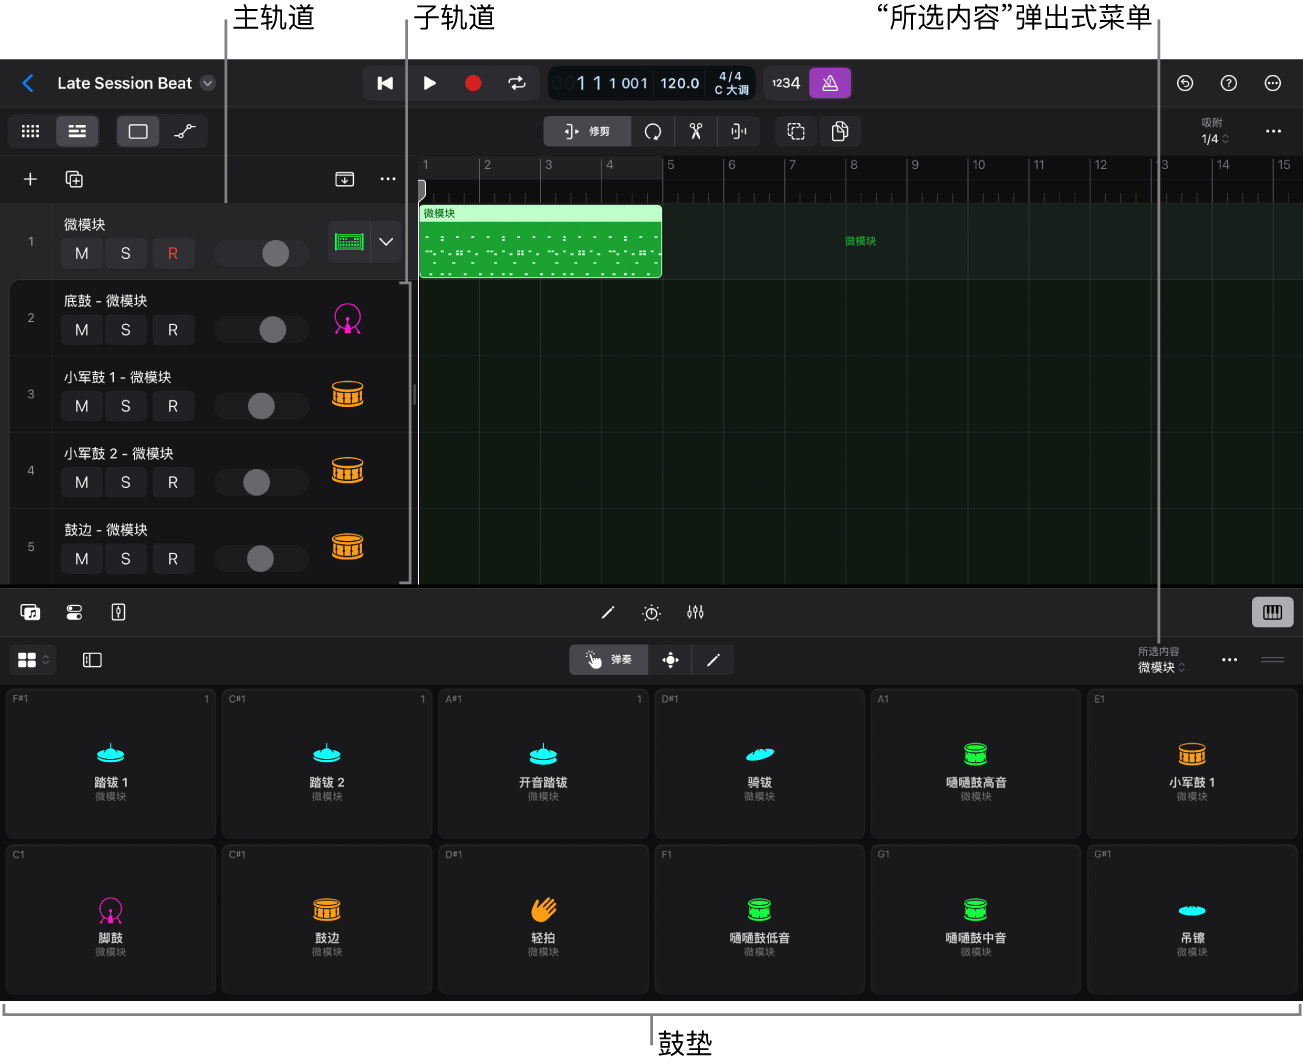Select the region rectangle view button

[138, 131]
